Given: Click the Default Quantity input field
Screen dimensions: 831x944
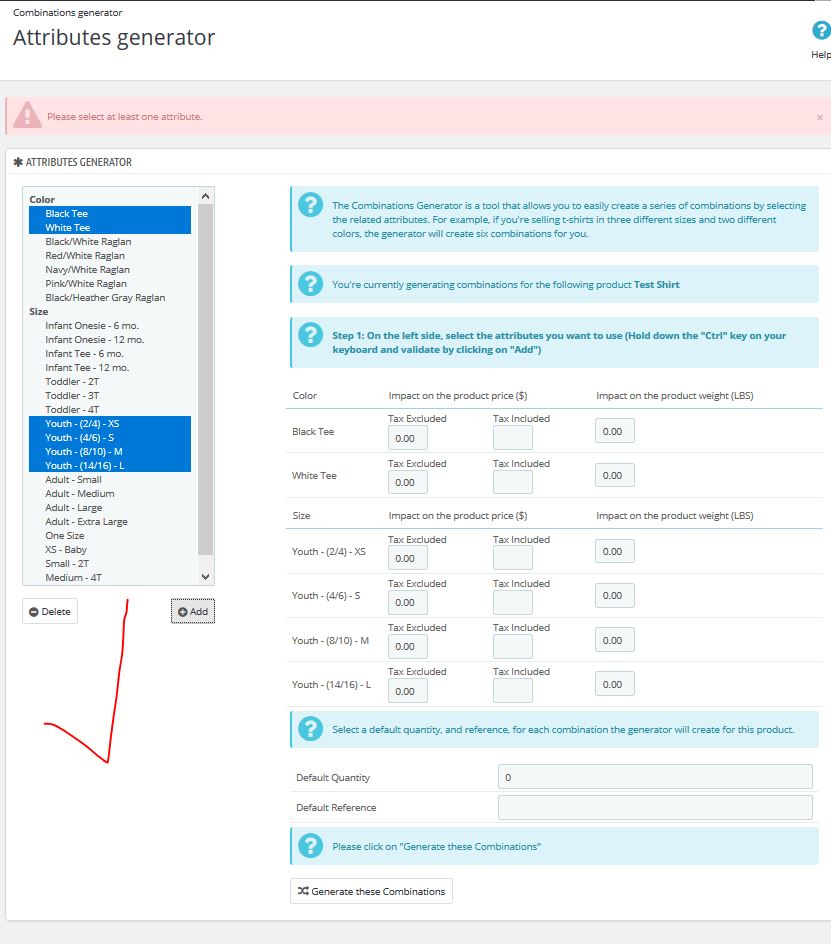Looking at the screenshot, I should click(655, 777).
